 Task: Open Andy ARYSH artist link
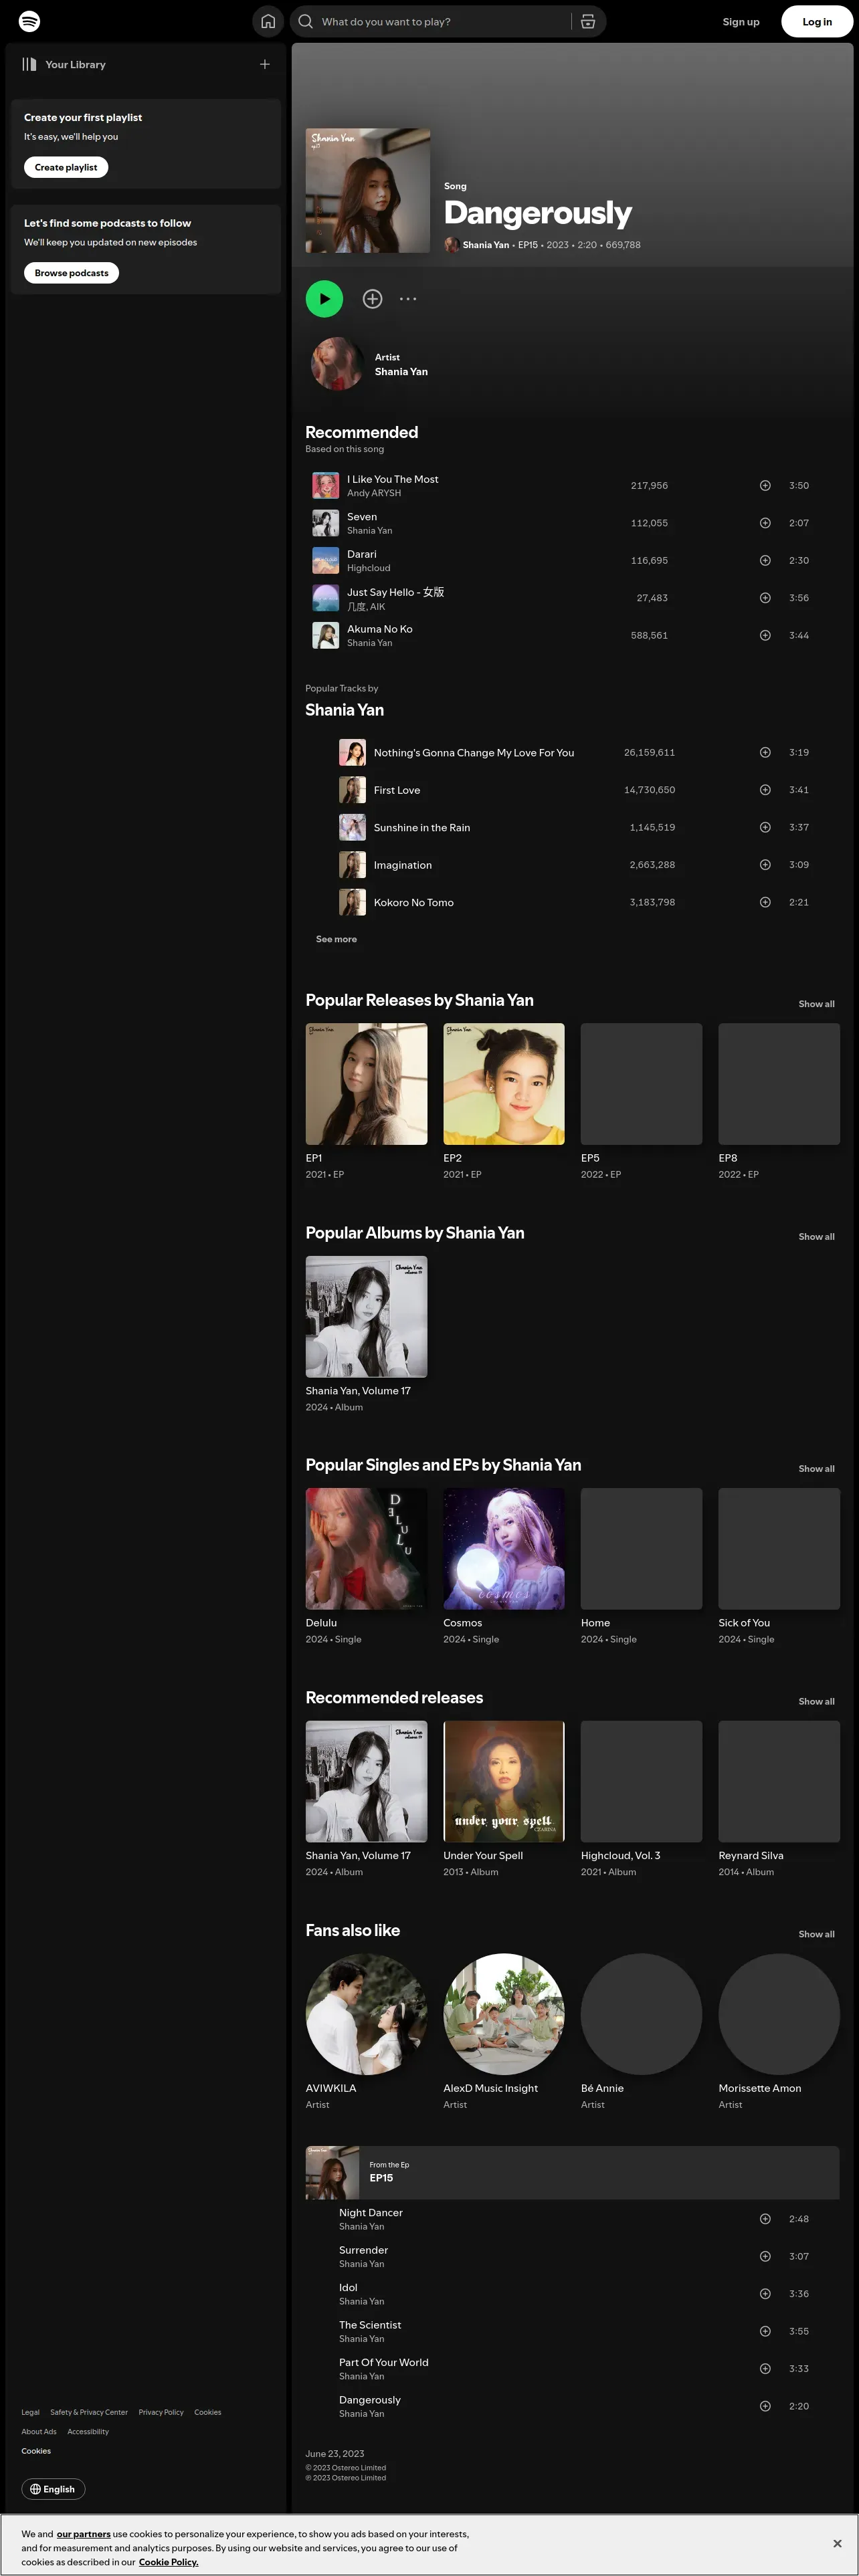point(374,493)
